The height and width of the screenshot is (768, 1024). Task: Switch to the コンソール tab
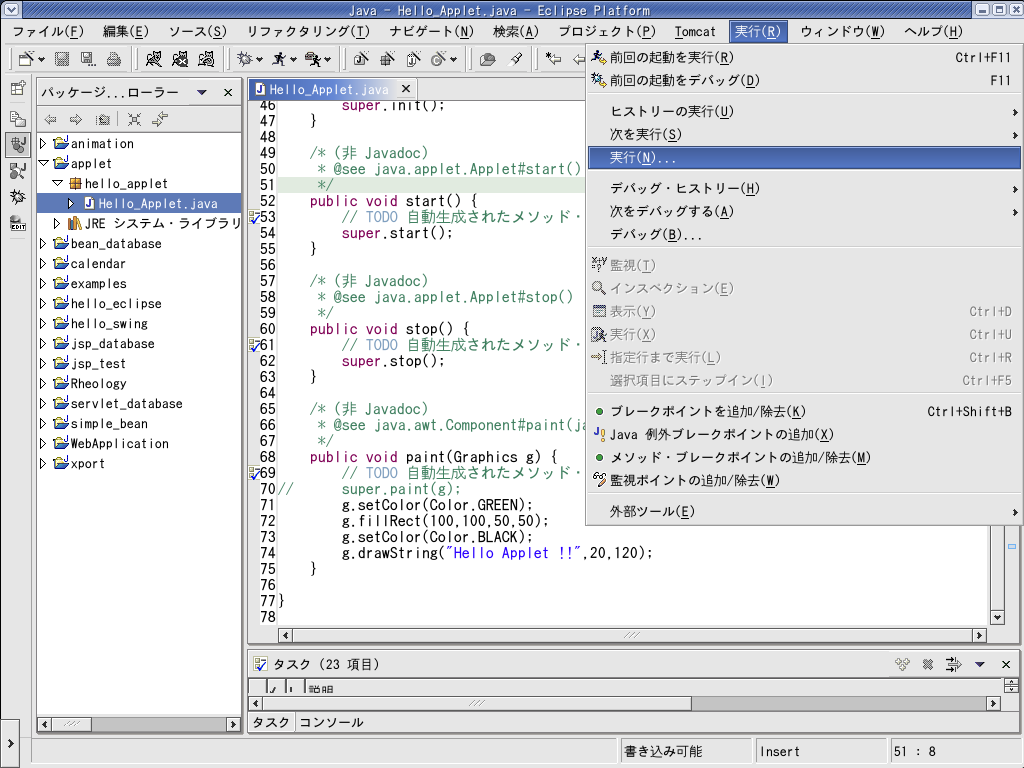pos(331,722)
